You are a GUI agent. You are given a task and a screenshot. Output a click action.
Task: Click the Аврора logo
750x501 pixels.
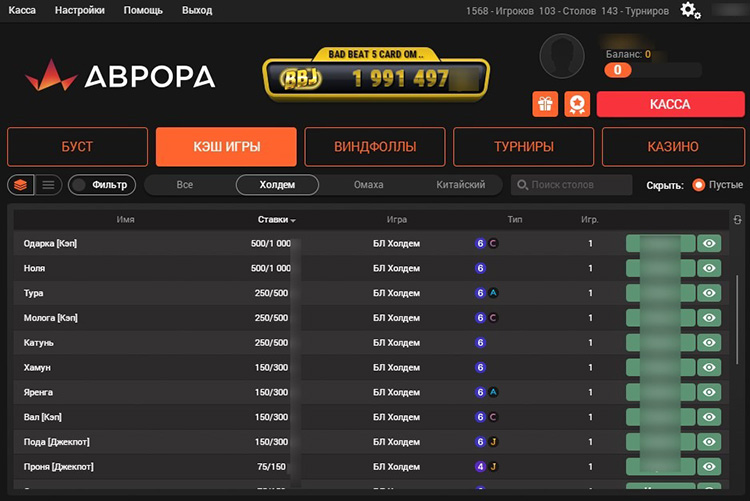[120, 76]
